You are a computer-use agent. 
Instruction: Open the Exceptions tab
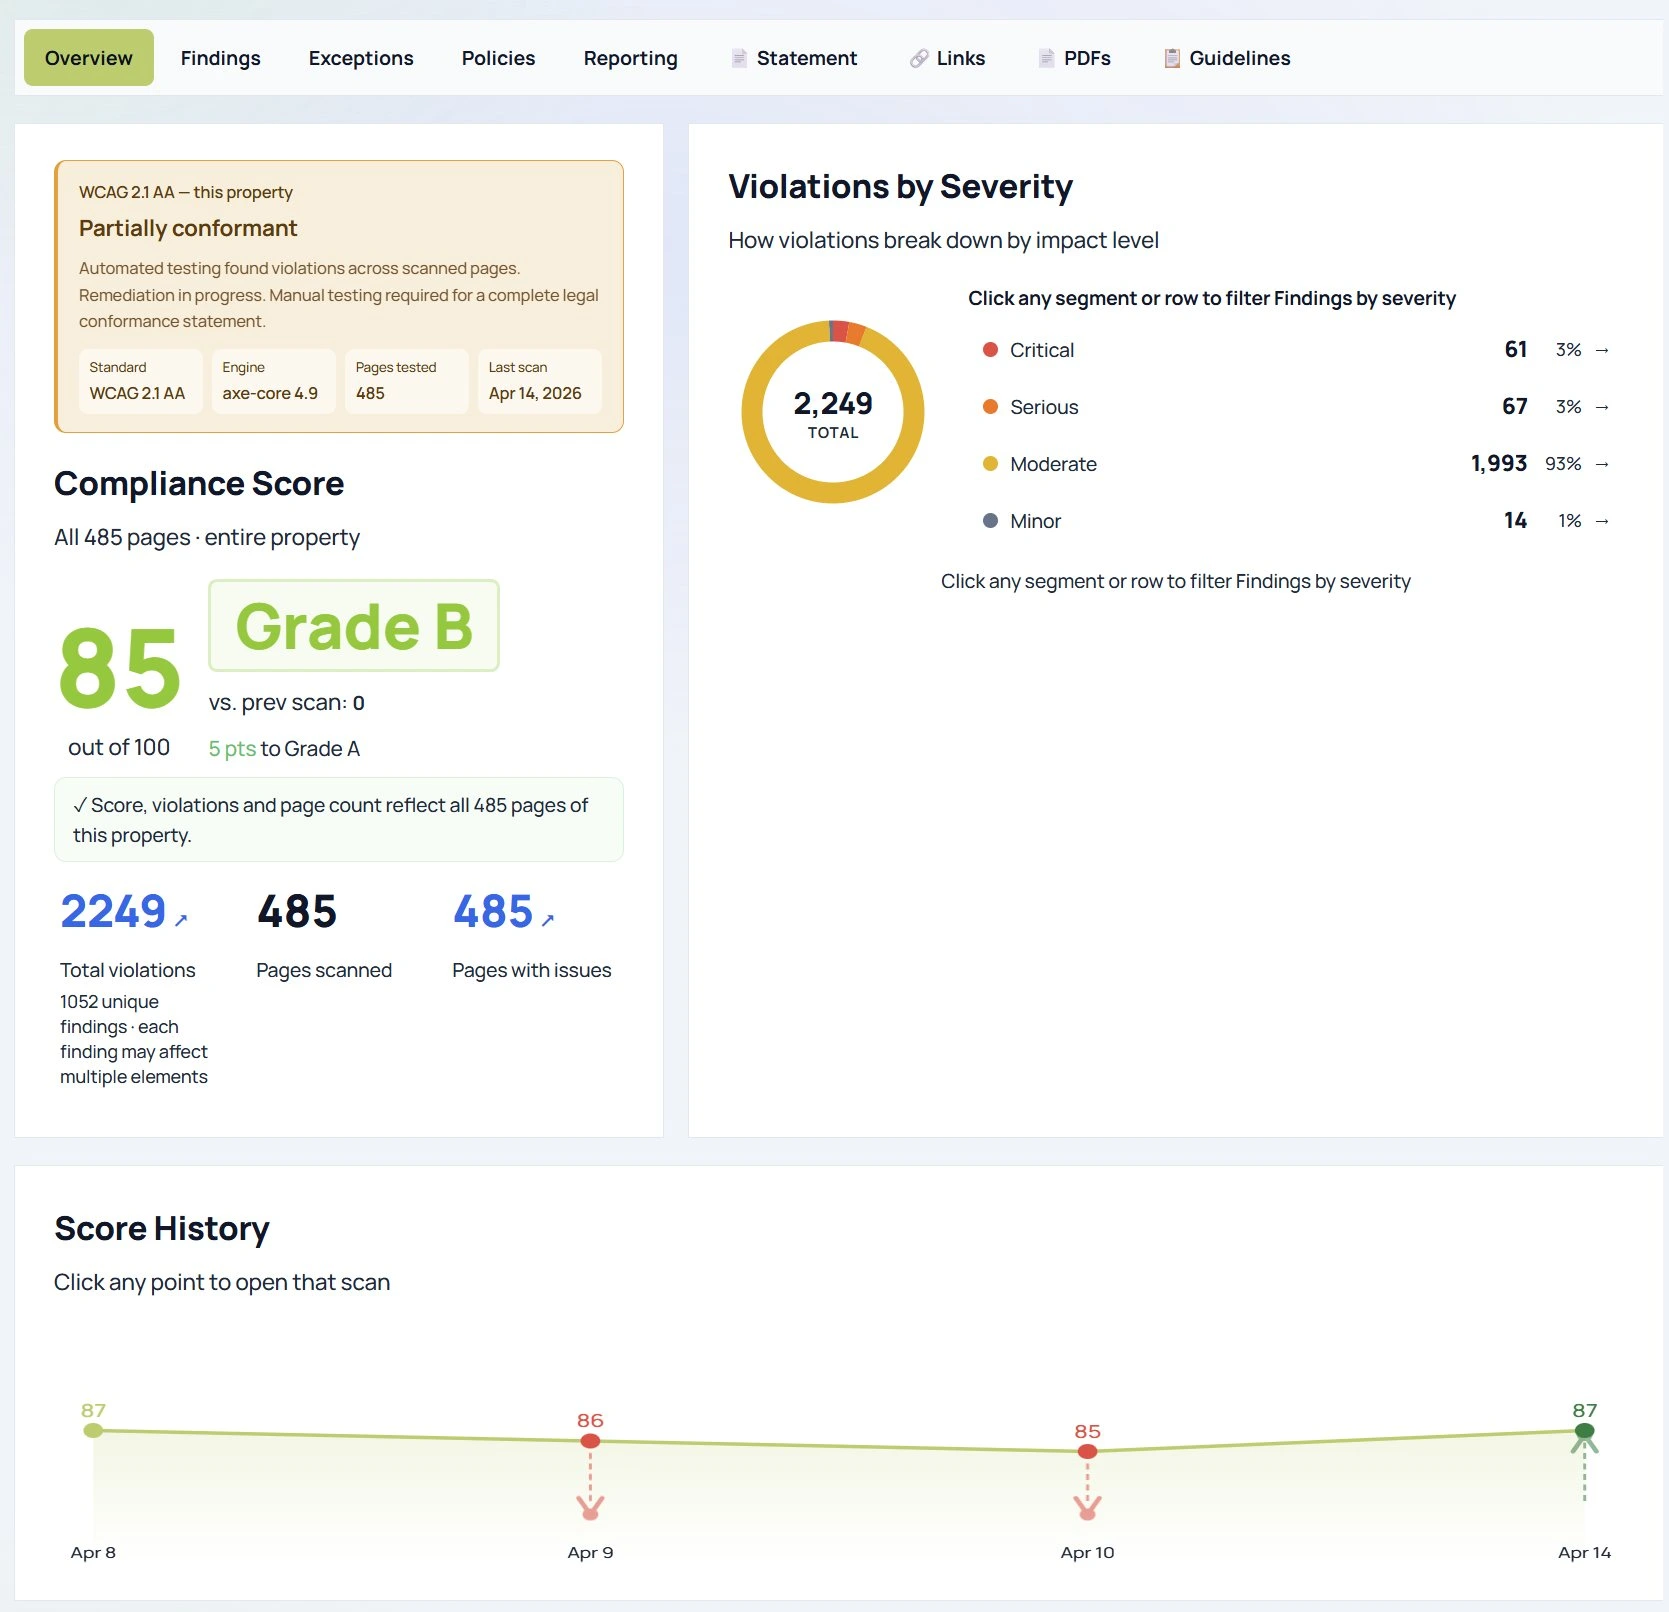point(360,57)
